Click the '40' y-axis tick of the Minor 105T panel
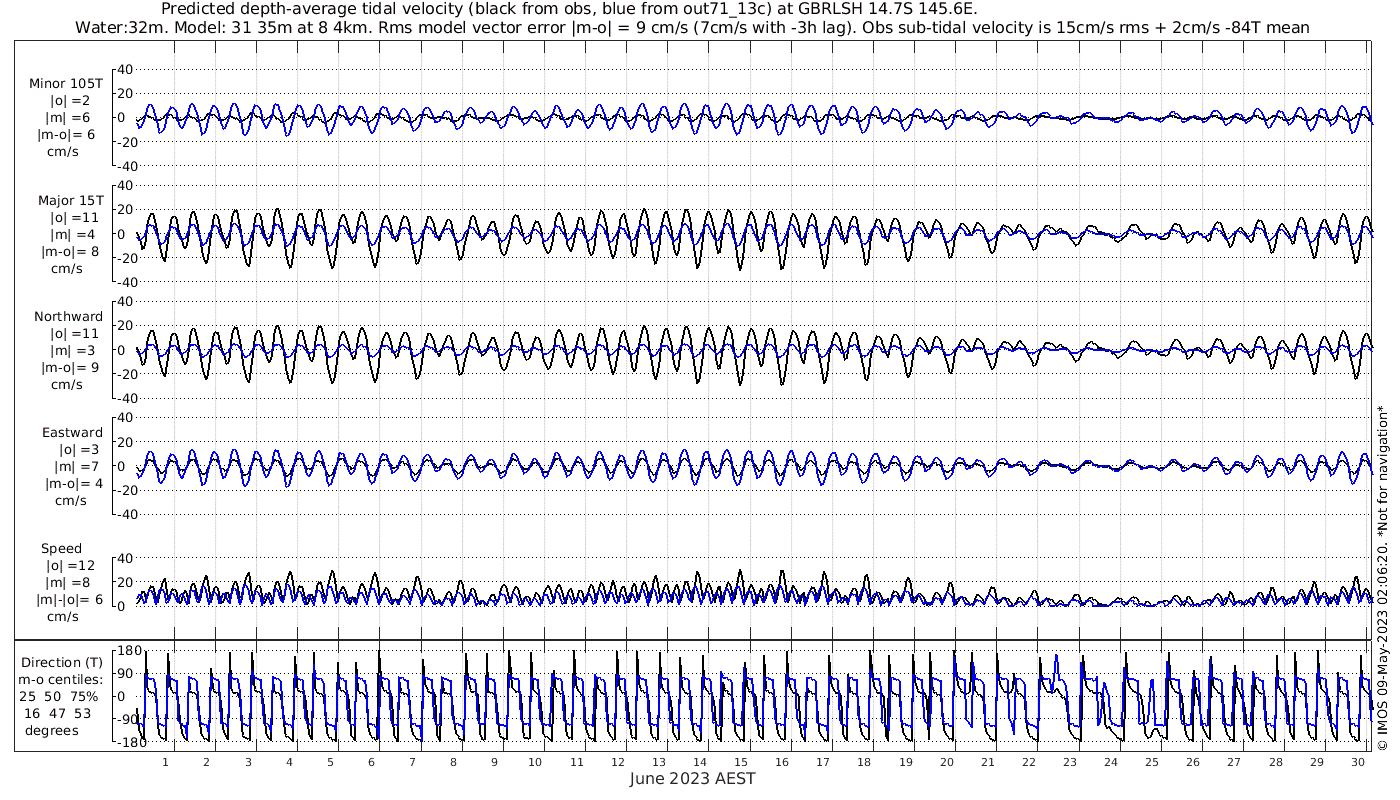This screenshot has width=1400, height=800. click(x=124, y=69)
